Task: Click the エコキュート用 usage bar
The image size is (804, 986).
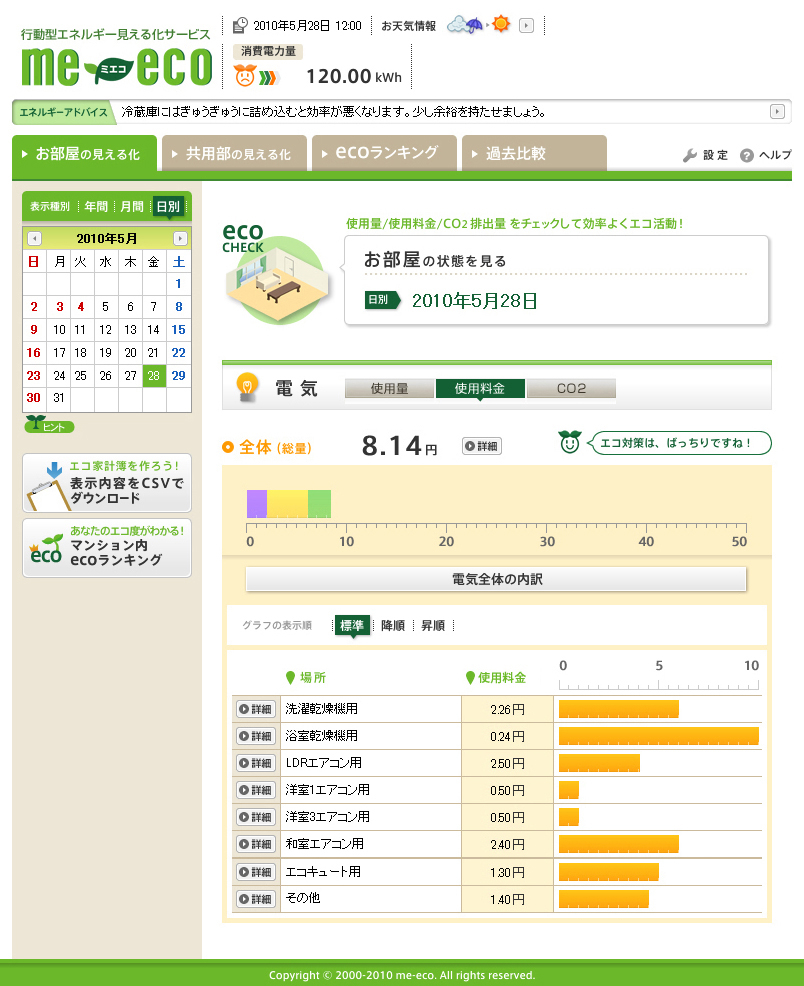Action: click(x=609, y=872)
